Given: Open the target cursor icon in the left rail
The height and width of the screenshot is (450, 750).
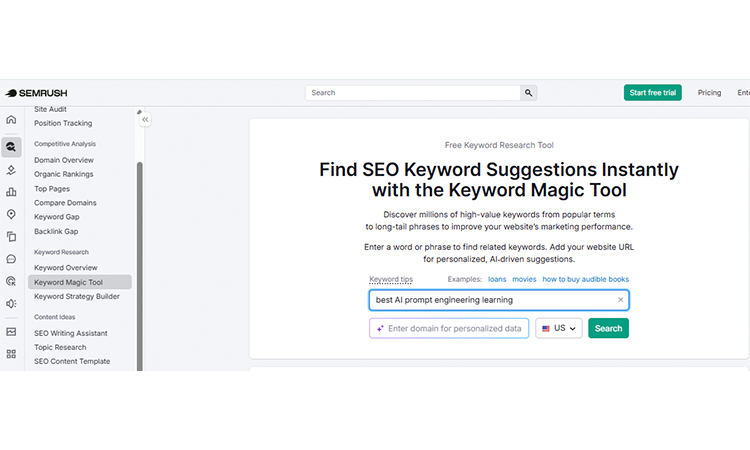Looking at the screenshot, I should 11,281.
